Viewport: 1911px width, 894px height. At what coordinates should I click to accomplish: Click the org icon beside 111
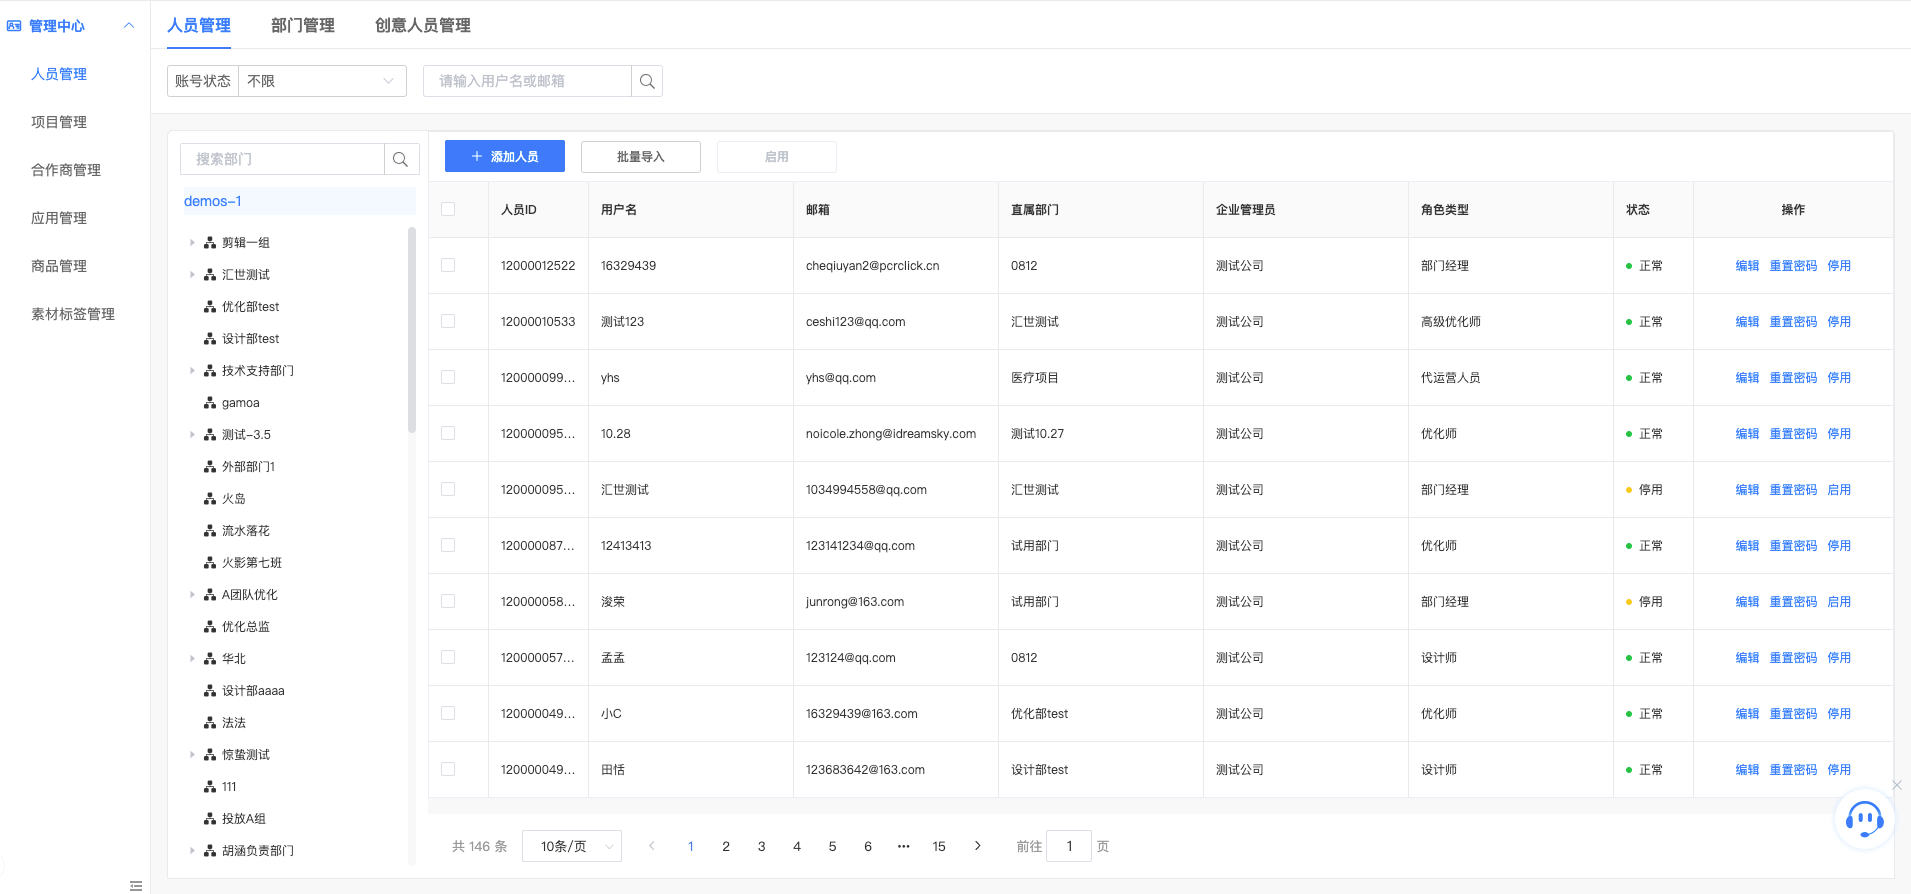[210, 787]
